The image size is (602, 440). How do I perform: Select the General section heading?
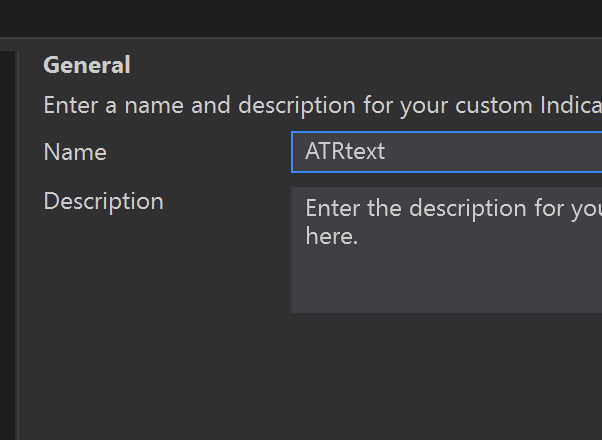(x=87, y=65)
